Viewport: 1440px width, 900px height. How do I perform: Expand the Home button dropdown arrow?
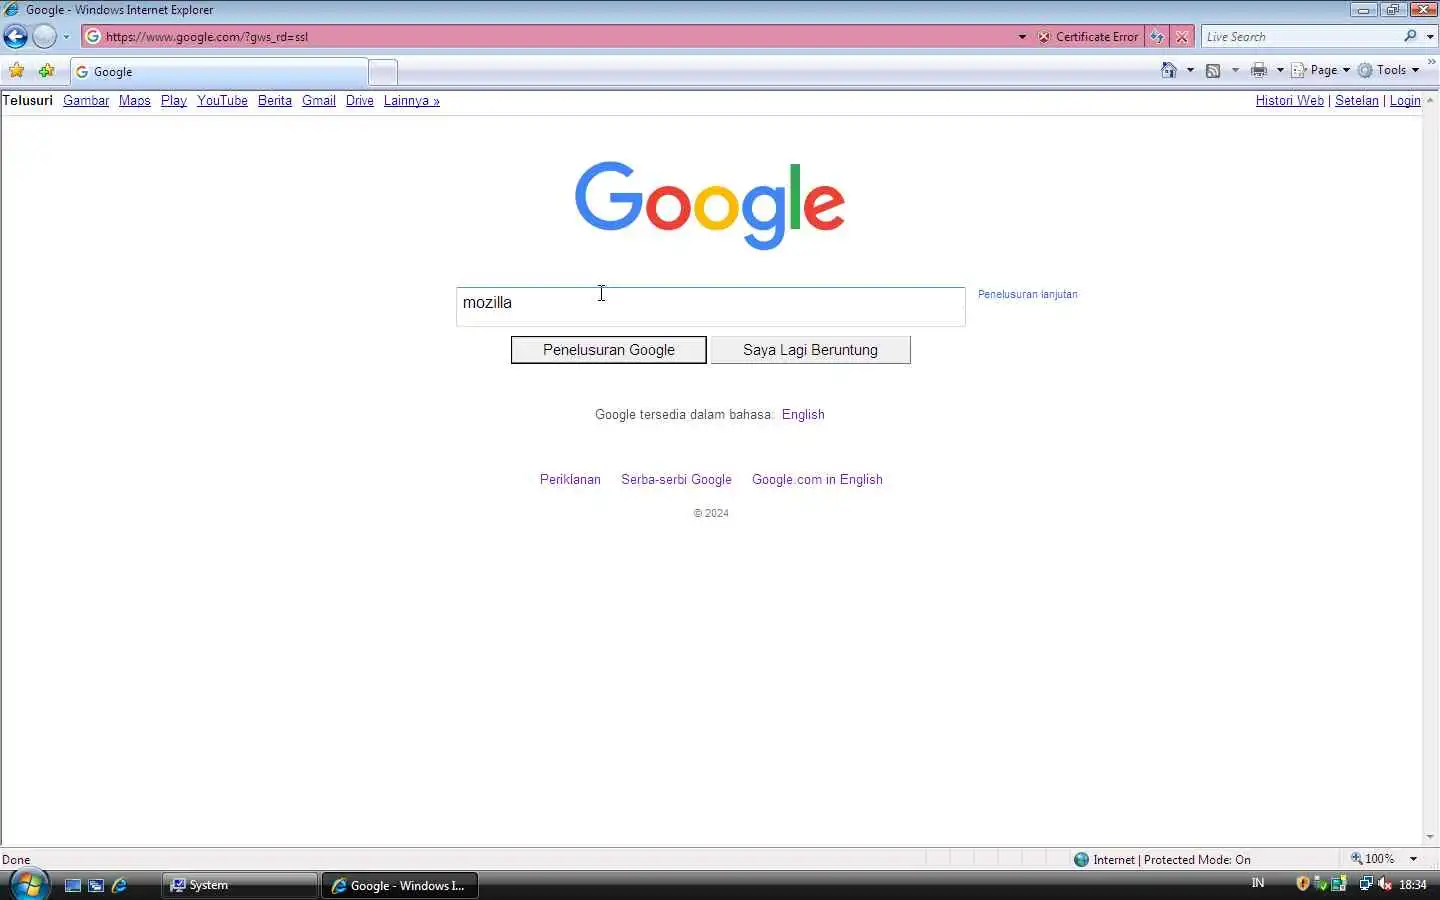point(1190,70)
